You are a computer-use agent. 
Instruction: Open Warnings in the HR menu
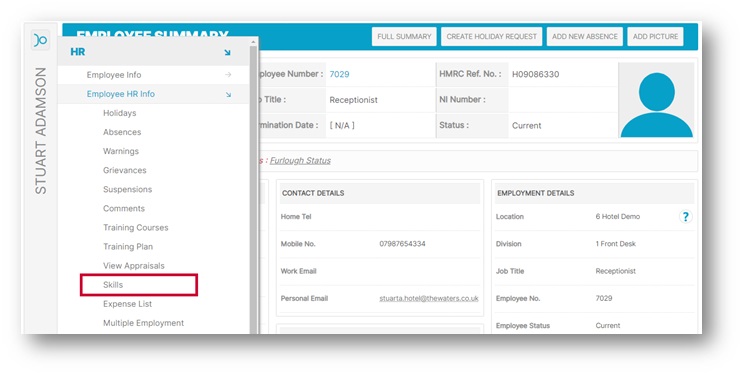(x=121, y=151)
